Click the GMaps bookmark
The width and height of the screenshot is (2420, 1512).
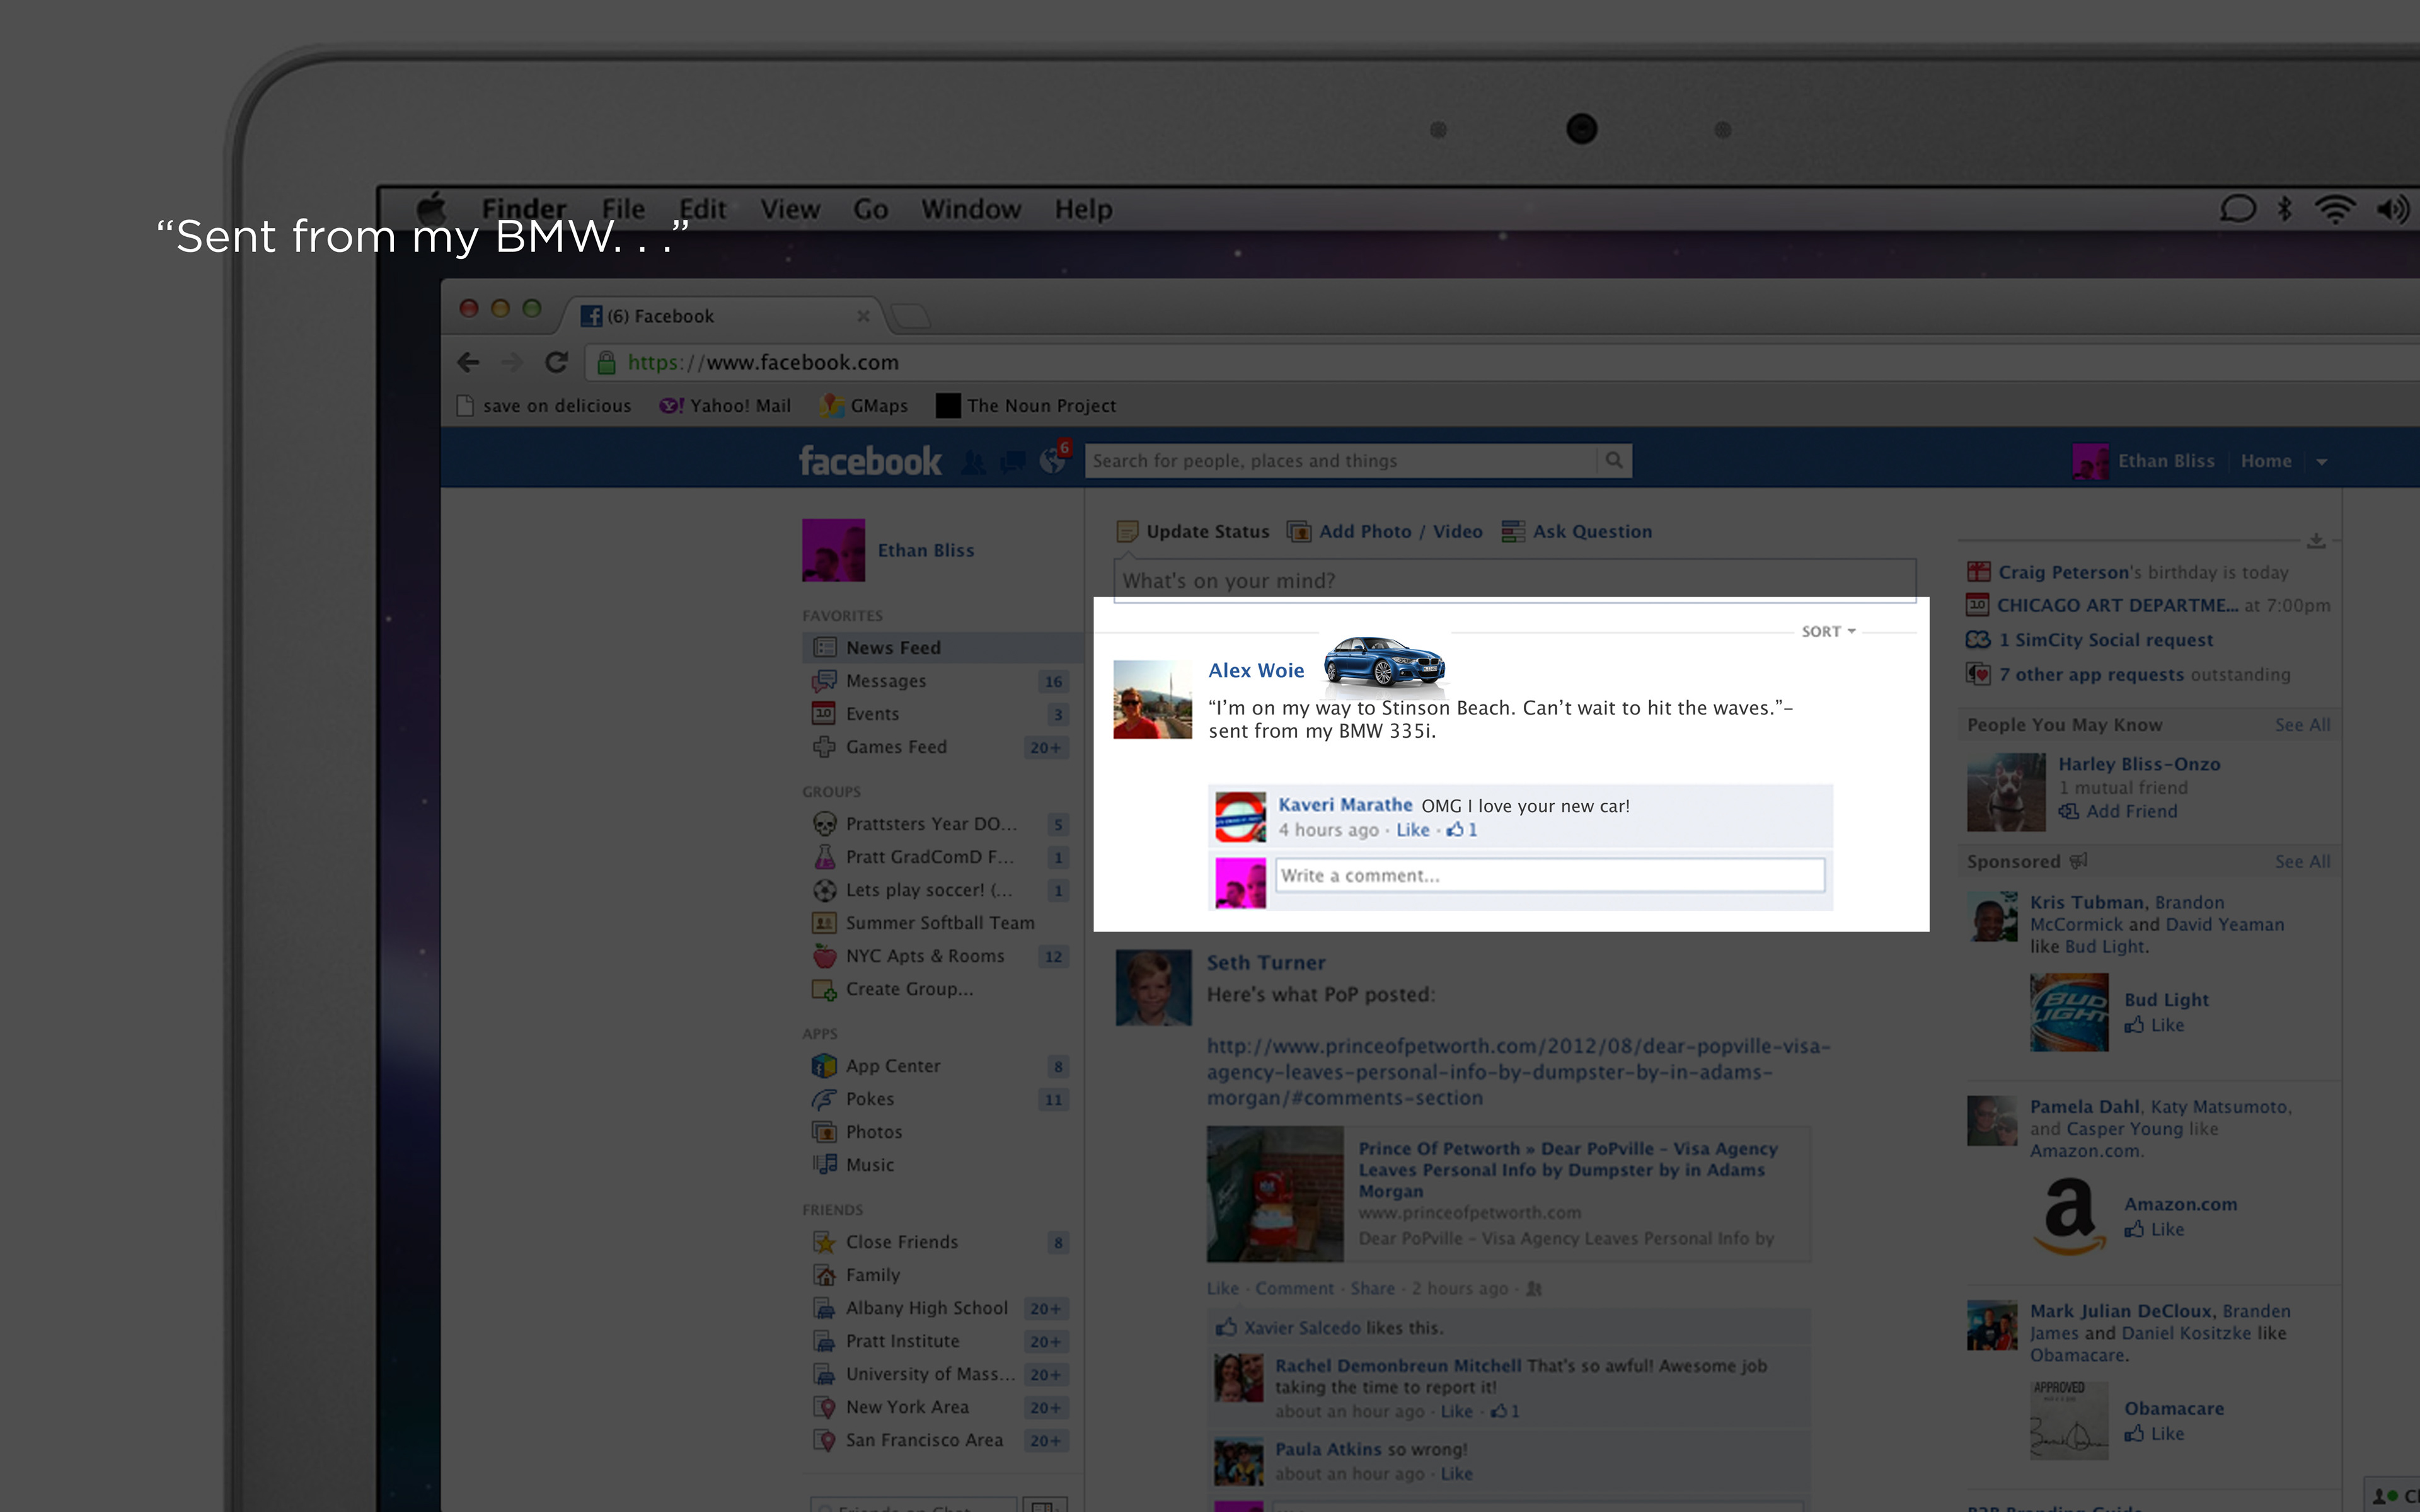click(864, 406)
